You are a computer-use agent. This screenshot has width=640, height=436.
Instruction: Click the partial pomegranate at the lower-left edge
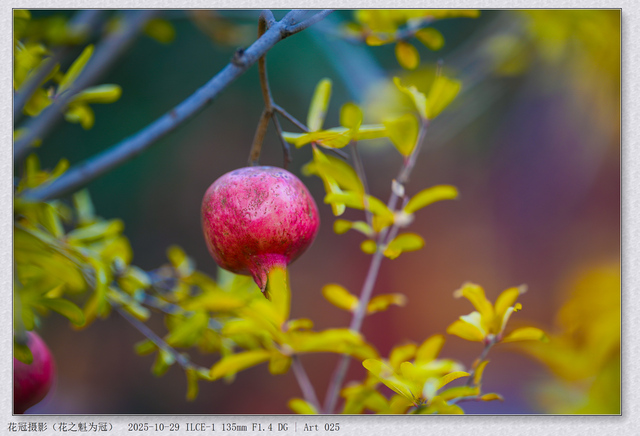30,374
